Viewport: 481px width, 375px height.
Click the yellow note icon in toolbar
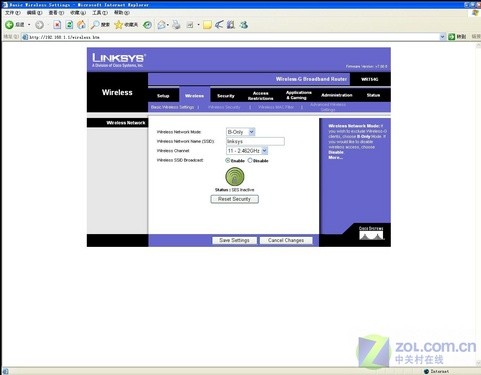pos(207,25)
